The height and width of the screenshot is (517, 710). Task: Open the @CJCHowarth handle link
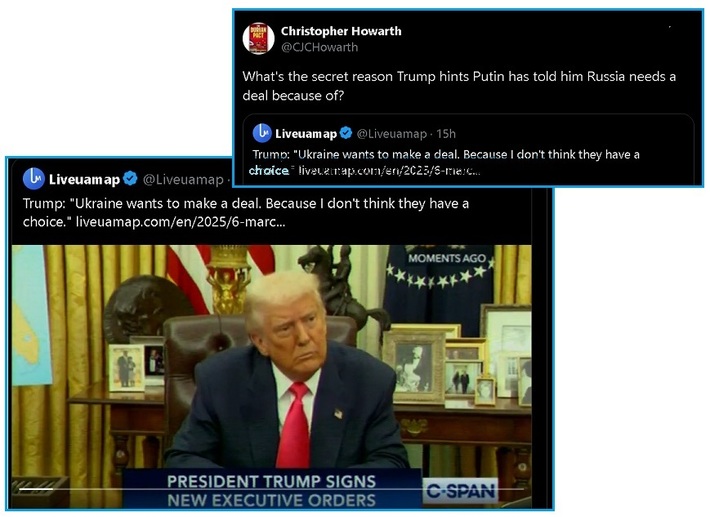[319, 47]
